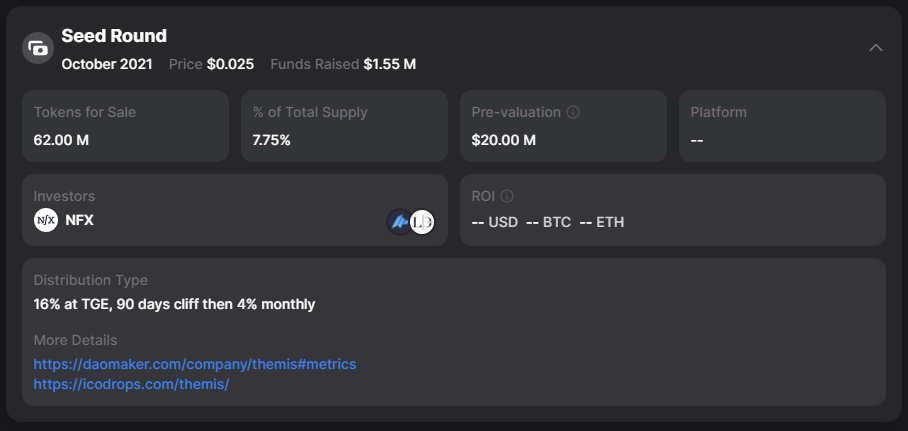This screenshot has height=431, width=908.
Task: Click the NFX investor logo
Action: [x=46, y=220]
